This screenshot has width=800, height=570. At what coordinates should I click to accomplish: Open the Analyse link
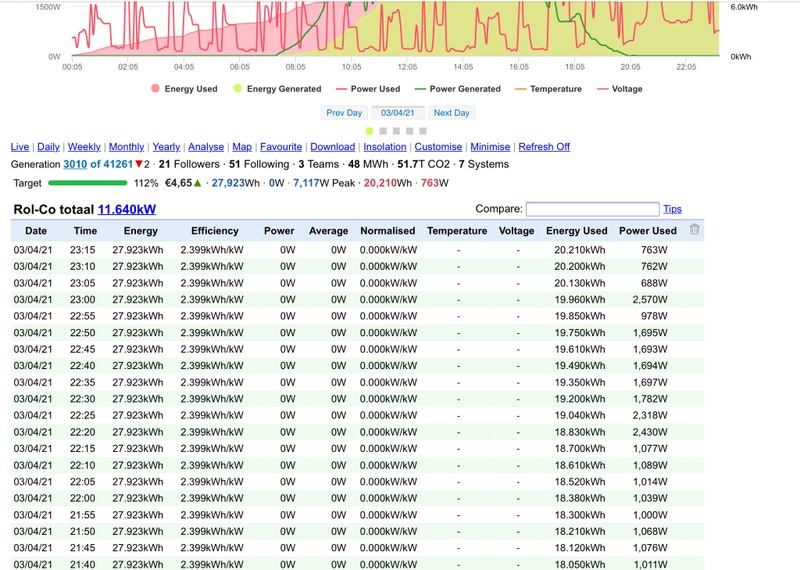tap(206, 147)
